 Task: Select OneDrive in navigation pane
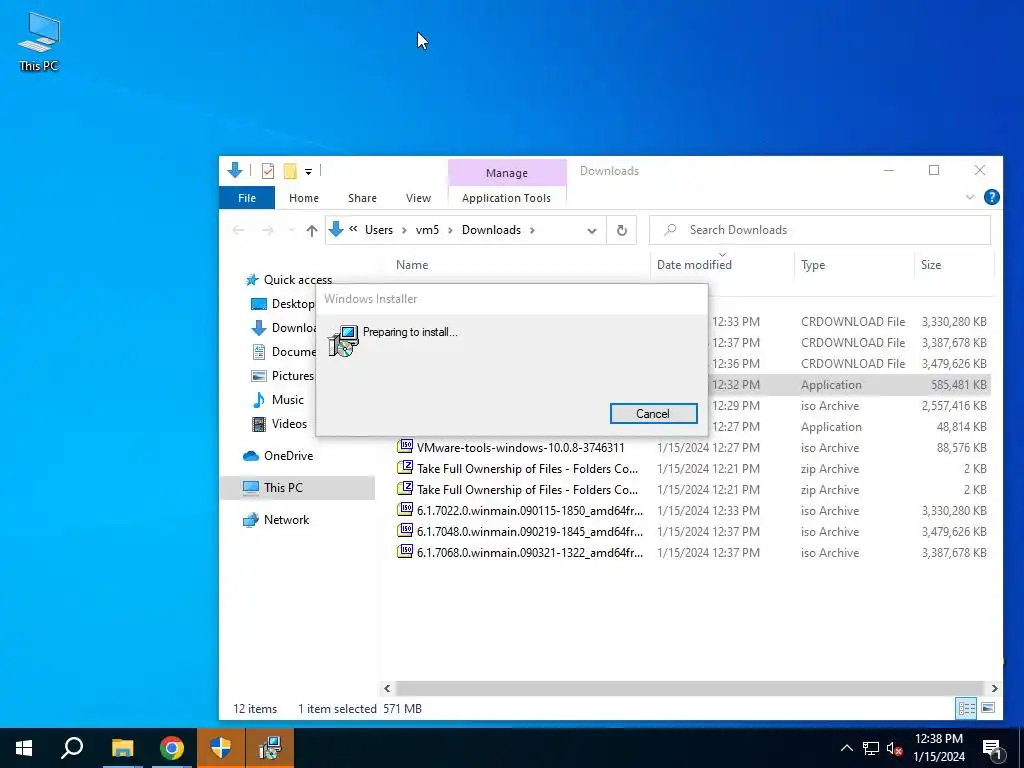coord(278,456)
